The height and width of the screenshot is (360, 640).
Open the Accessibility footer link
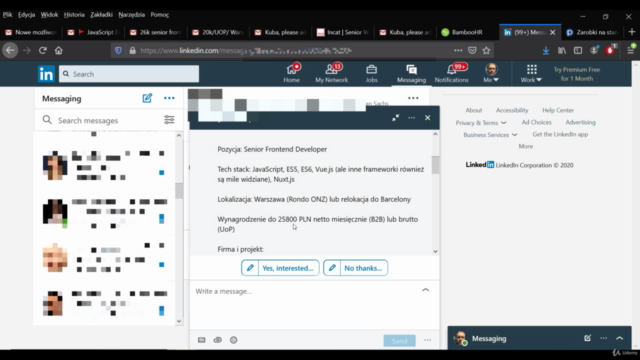tap(512, 110)
